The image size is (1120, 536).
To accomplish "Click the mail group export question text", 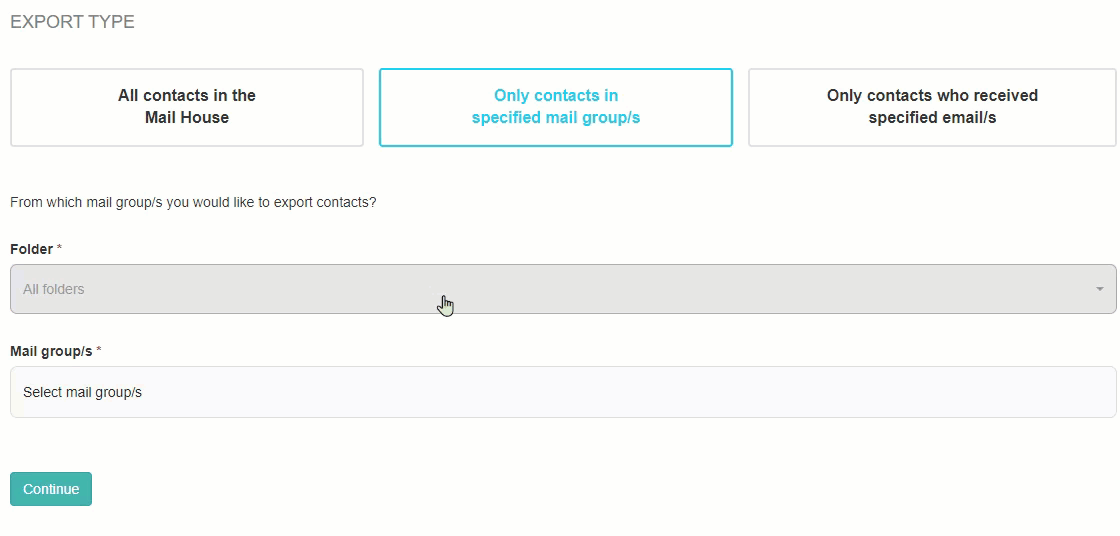I will coord(193,202).
